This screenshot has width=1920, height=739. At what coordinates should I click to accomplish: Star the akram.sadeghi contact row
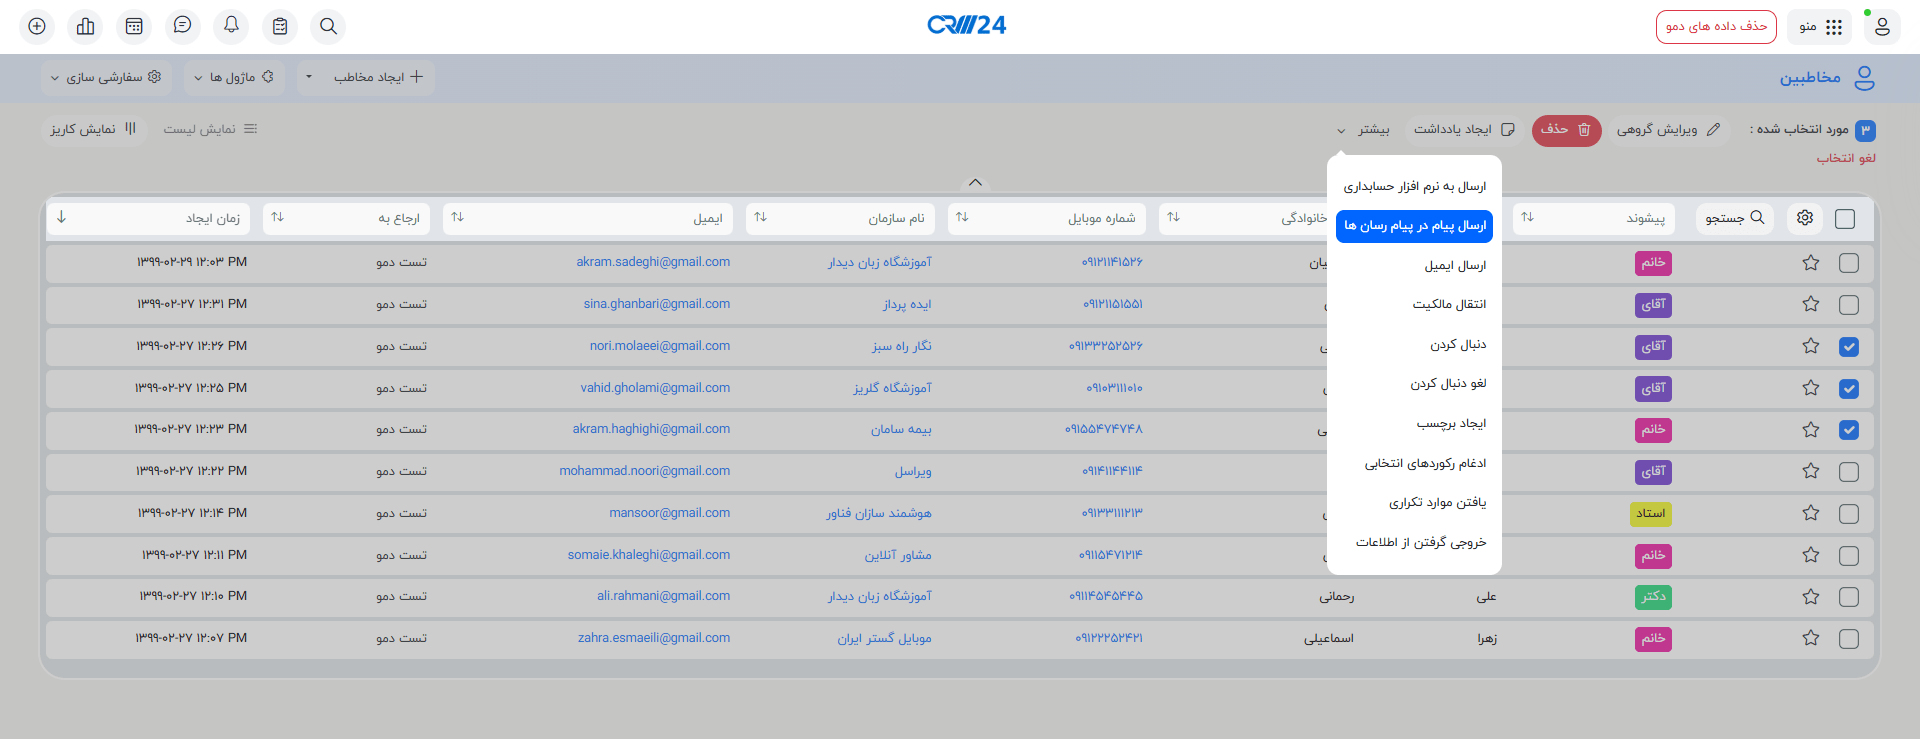[x=1811, y=263]
